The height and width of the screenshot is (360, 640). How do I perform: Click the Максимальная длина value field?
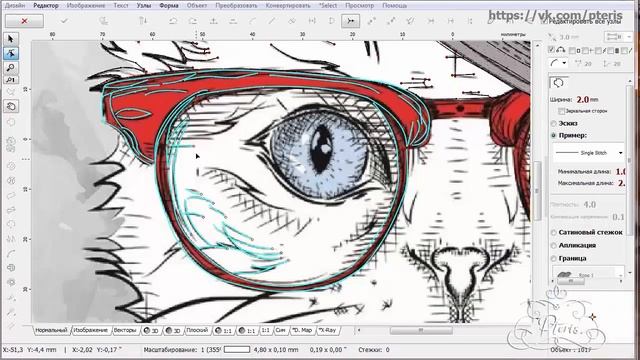620,183
